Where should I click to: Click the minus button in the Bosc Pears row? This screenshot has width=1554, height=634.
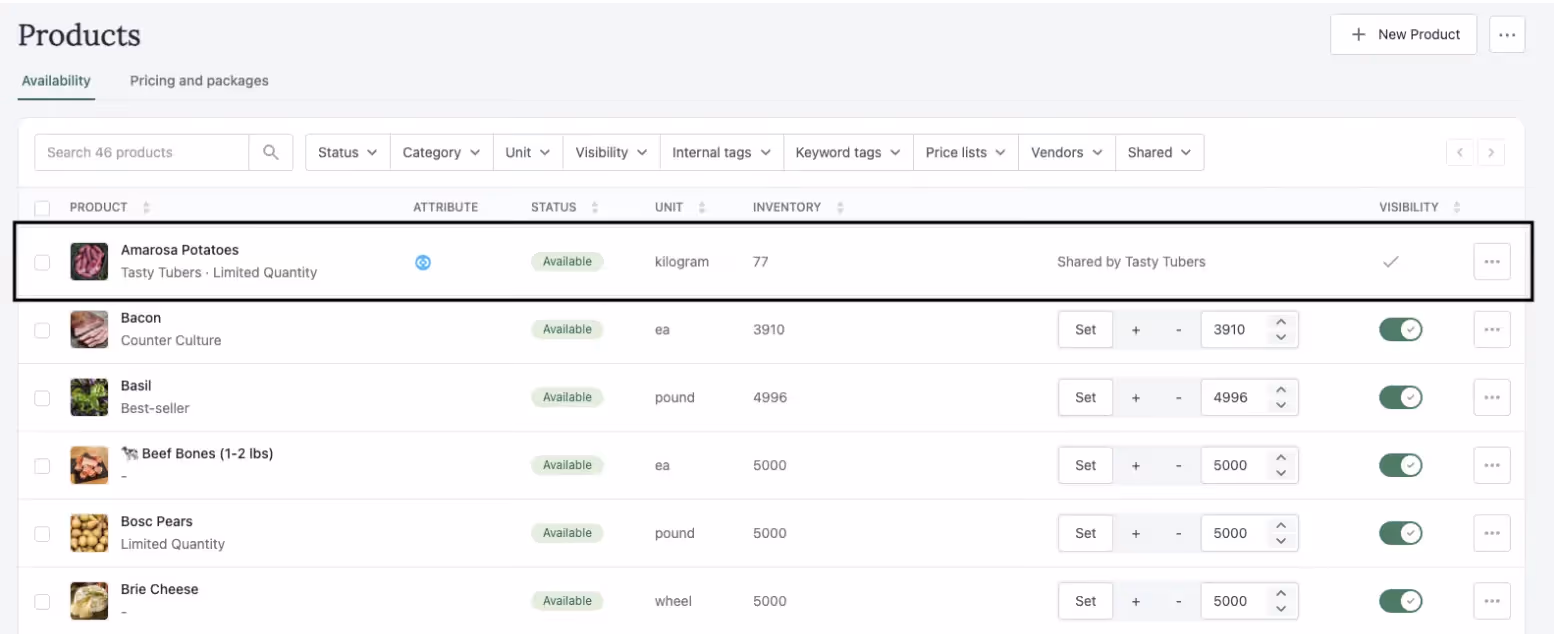(x=1179, y=533)
